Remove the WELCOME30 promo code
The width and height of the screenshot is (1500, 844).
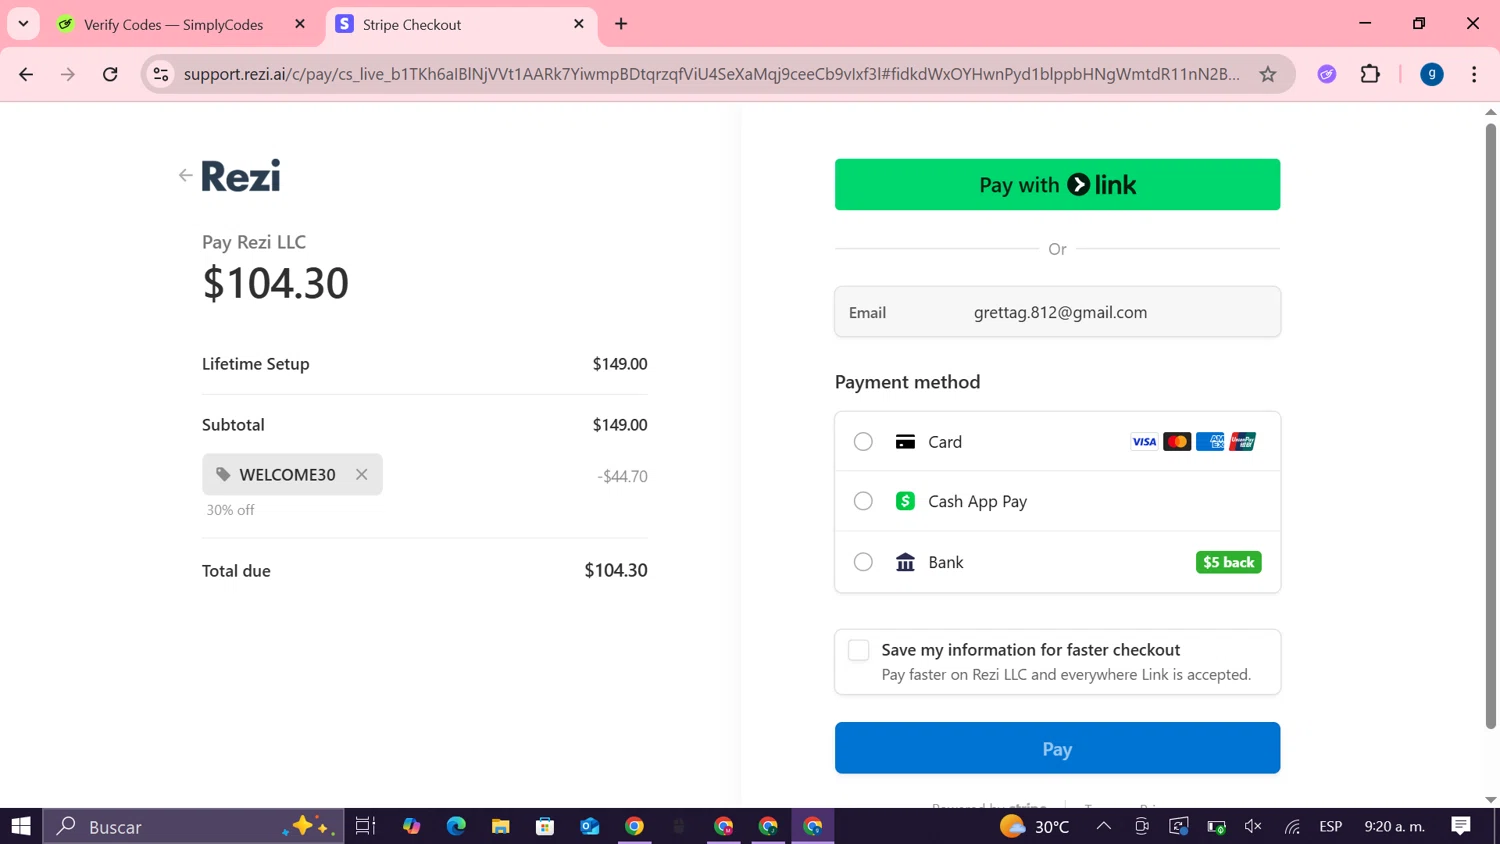(x=362, y=475)
